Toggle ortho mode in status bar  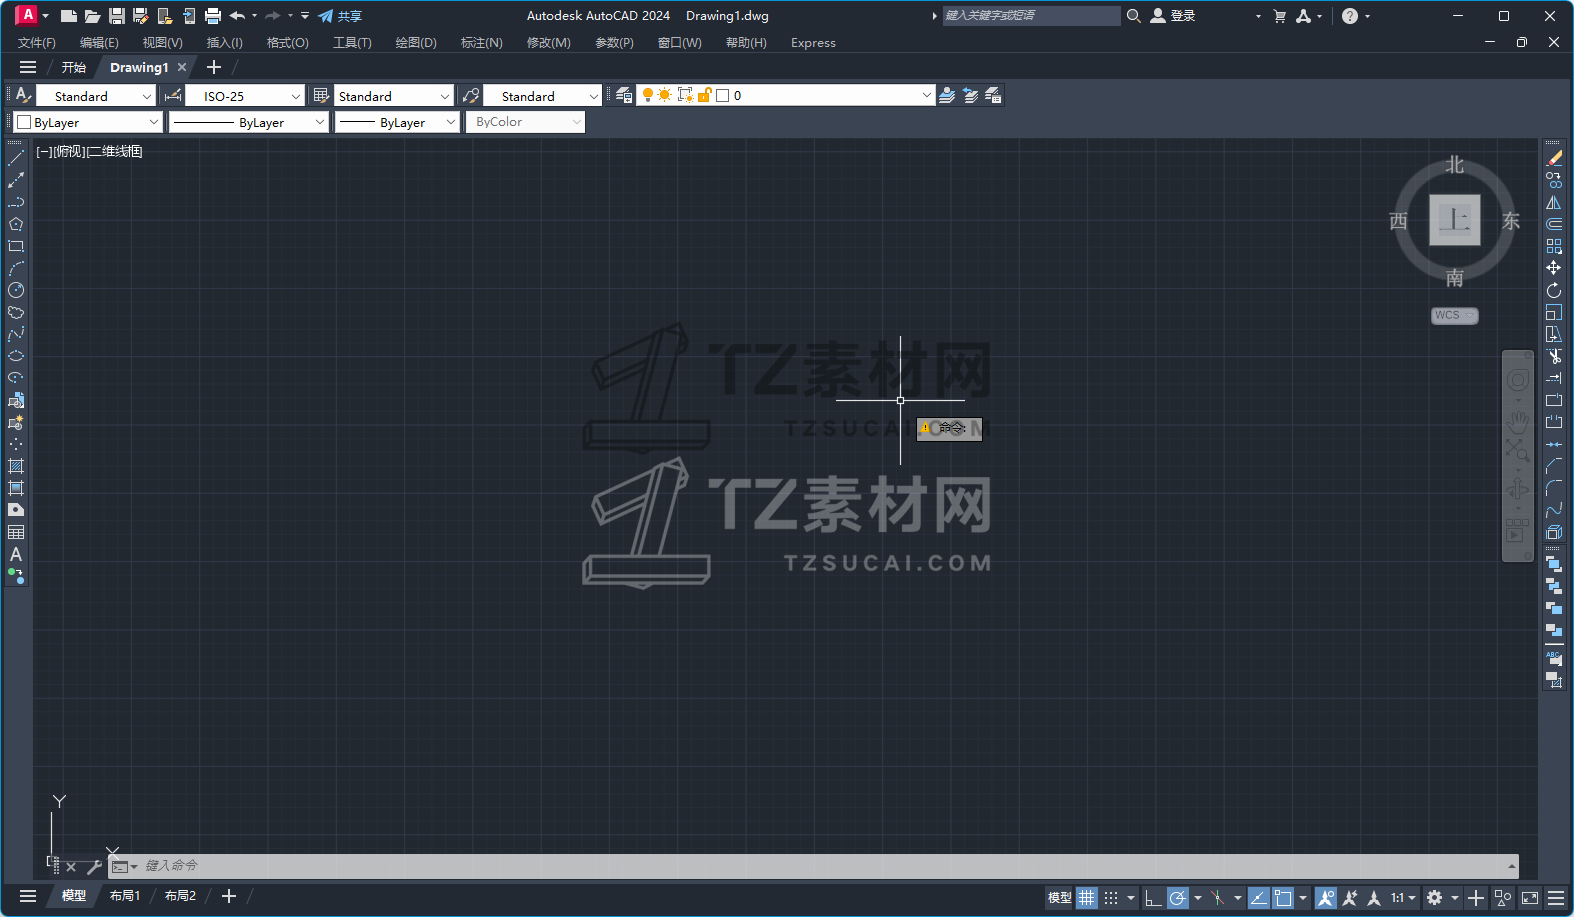point(1153,898)
